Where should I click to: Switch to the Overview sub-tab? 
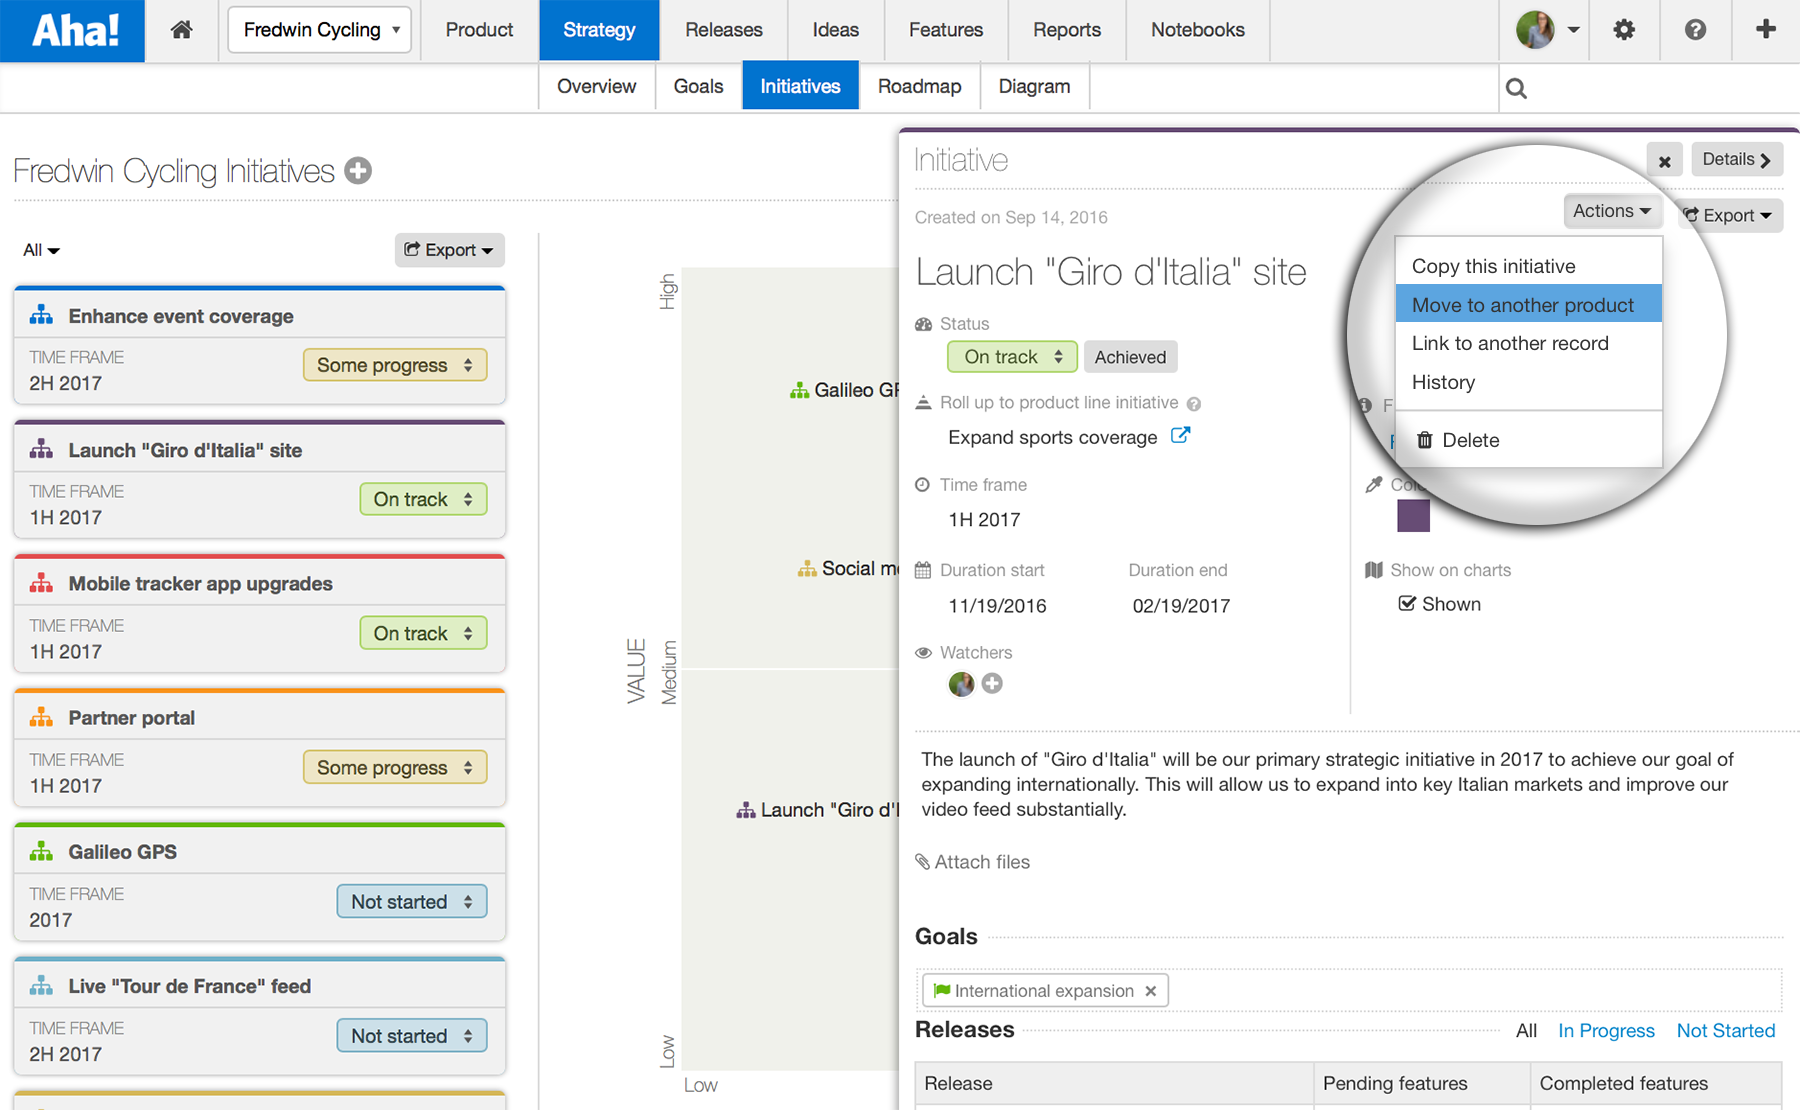click(596, 86)
